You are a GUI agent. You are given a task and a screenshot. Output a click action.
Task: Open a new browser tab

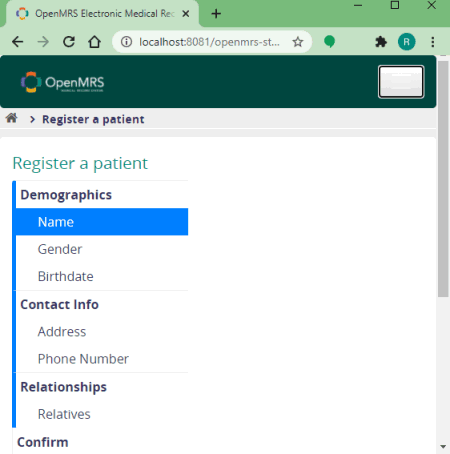tap(216, 14)
